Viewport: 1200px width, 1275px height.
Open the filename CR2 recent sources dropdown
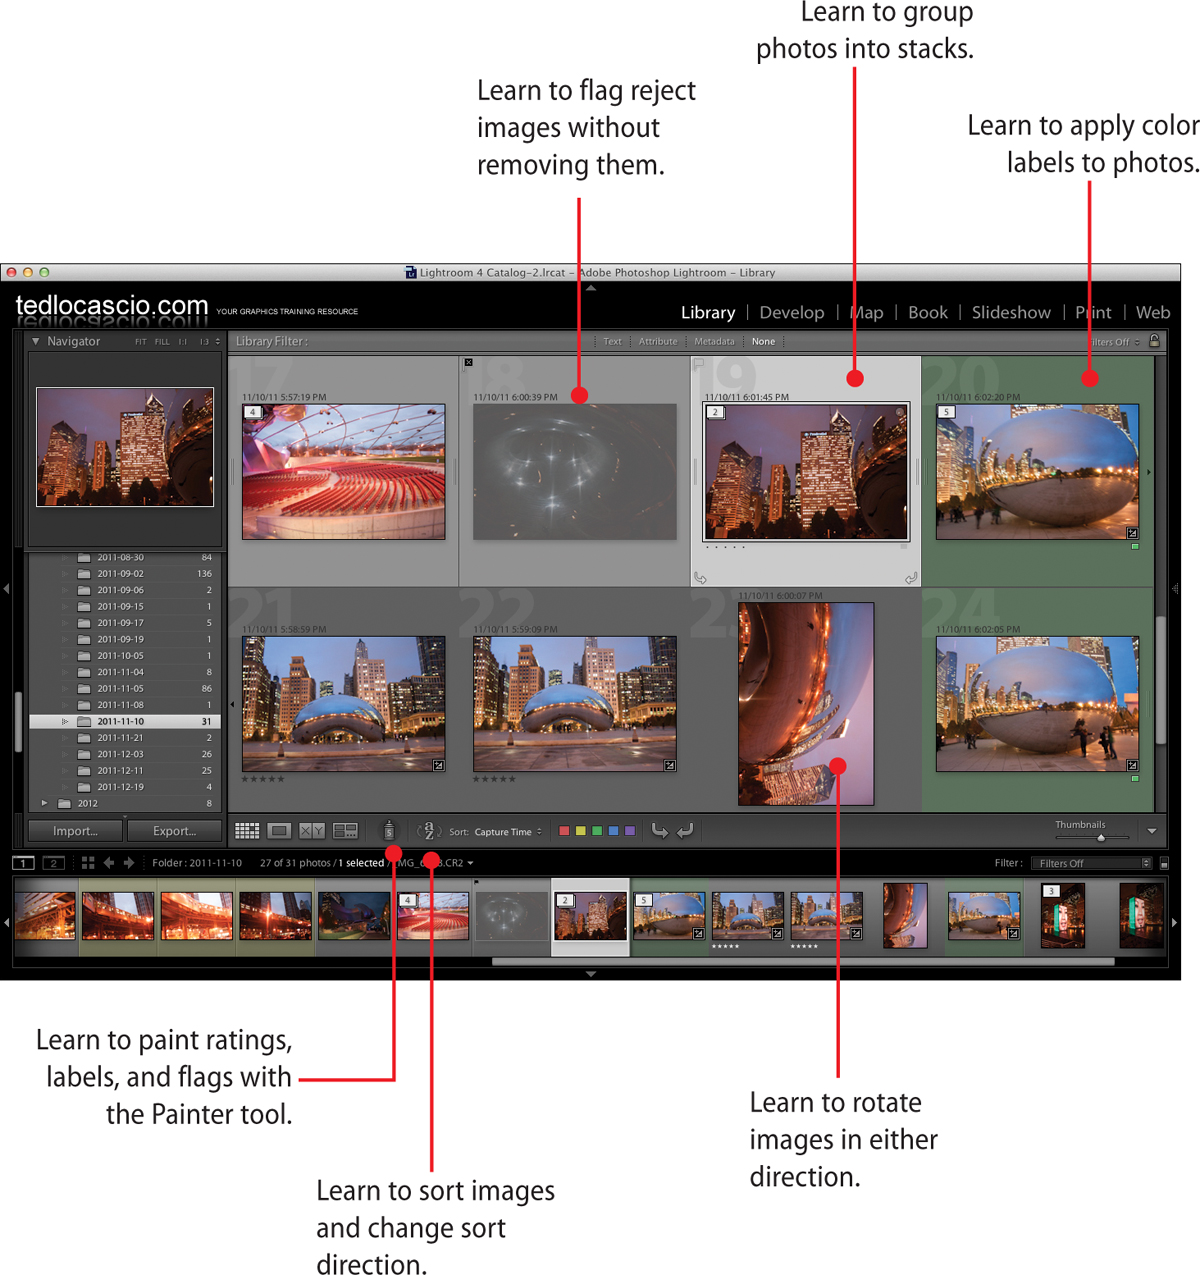470,863
